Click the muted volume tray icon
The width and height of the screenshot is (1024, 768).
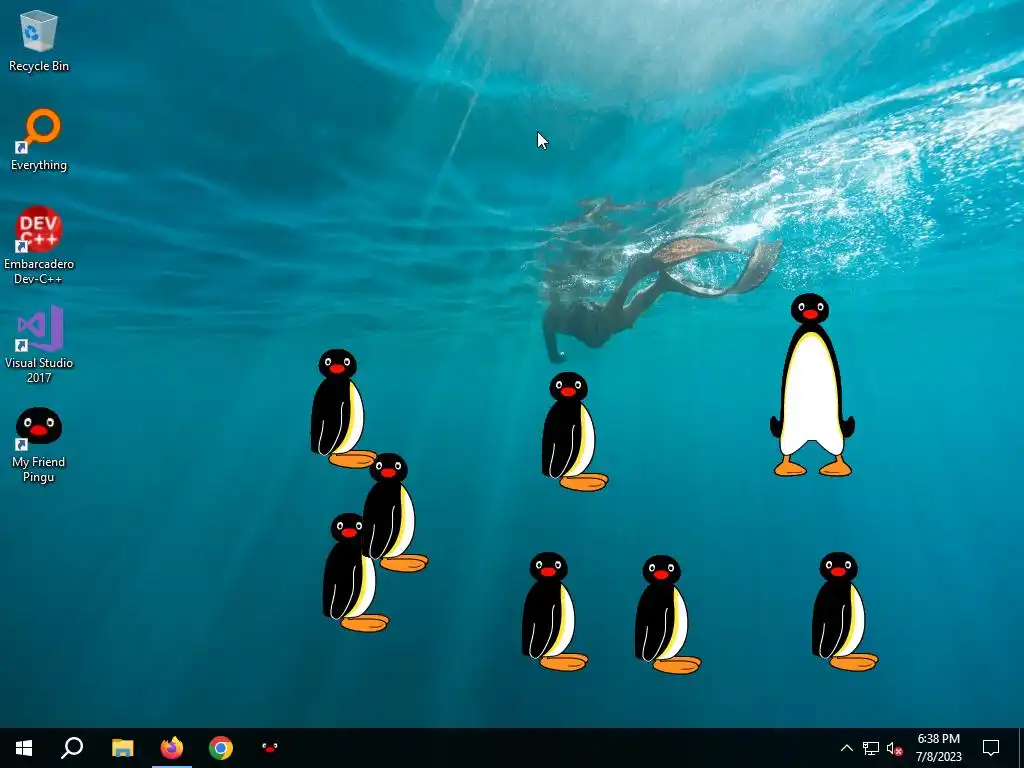pyautogui.click(x=895, y=748)
